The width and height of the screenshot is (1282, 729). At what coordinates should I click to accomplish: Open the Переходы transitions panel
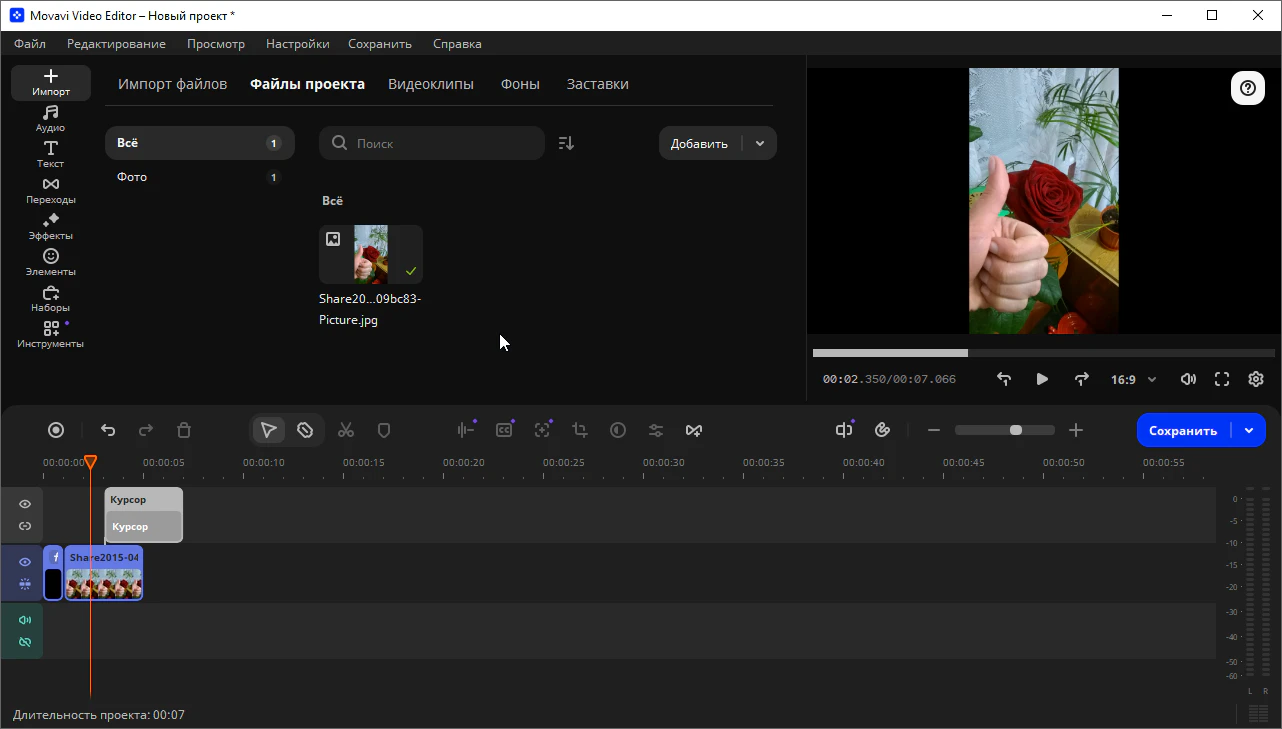[x=51, y=190]
